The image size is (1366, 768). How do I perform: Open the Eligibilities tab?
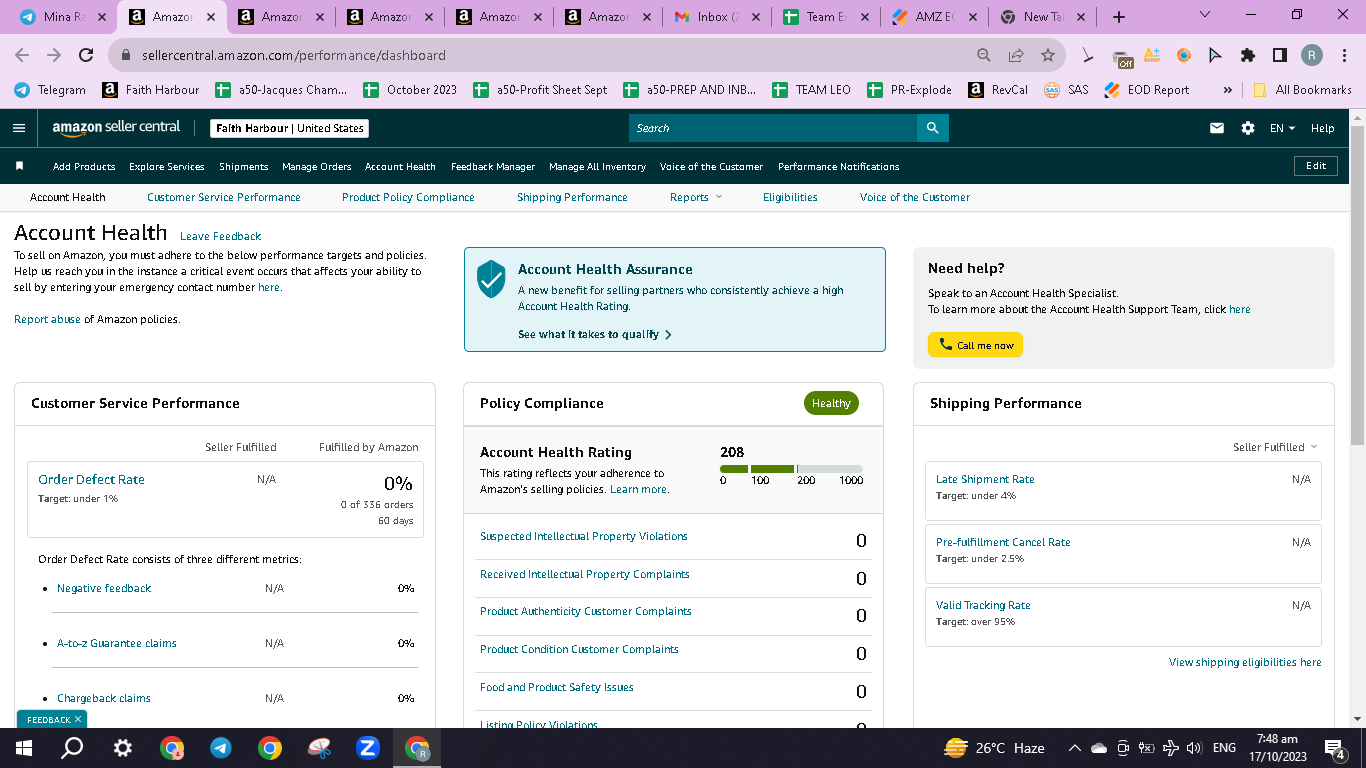coord(790,197)
